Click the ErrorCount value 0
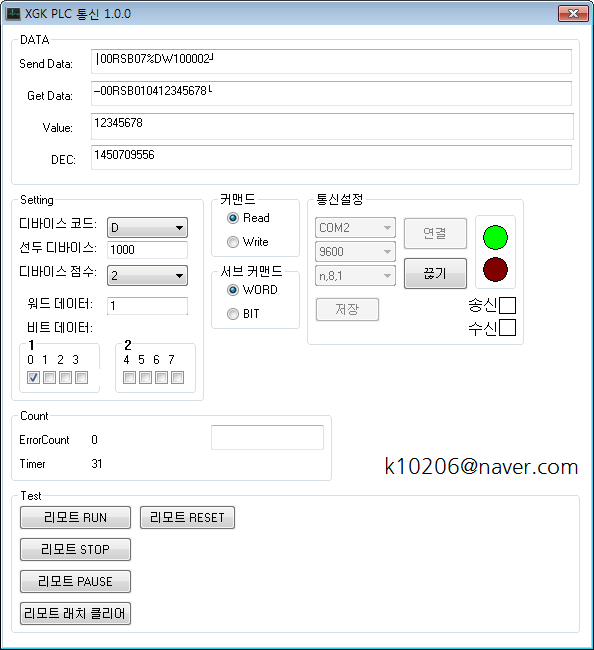The width and height of the screenshot is (594, 650). click(95, 440)
